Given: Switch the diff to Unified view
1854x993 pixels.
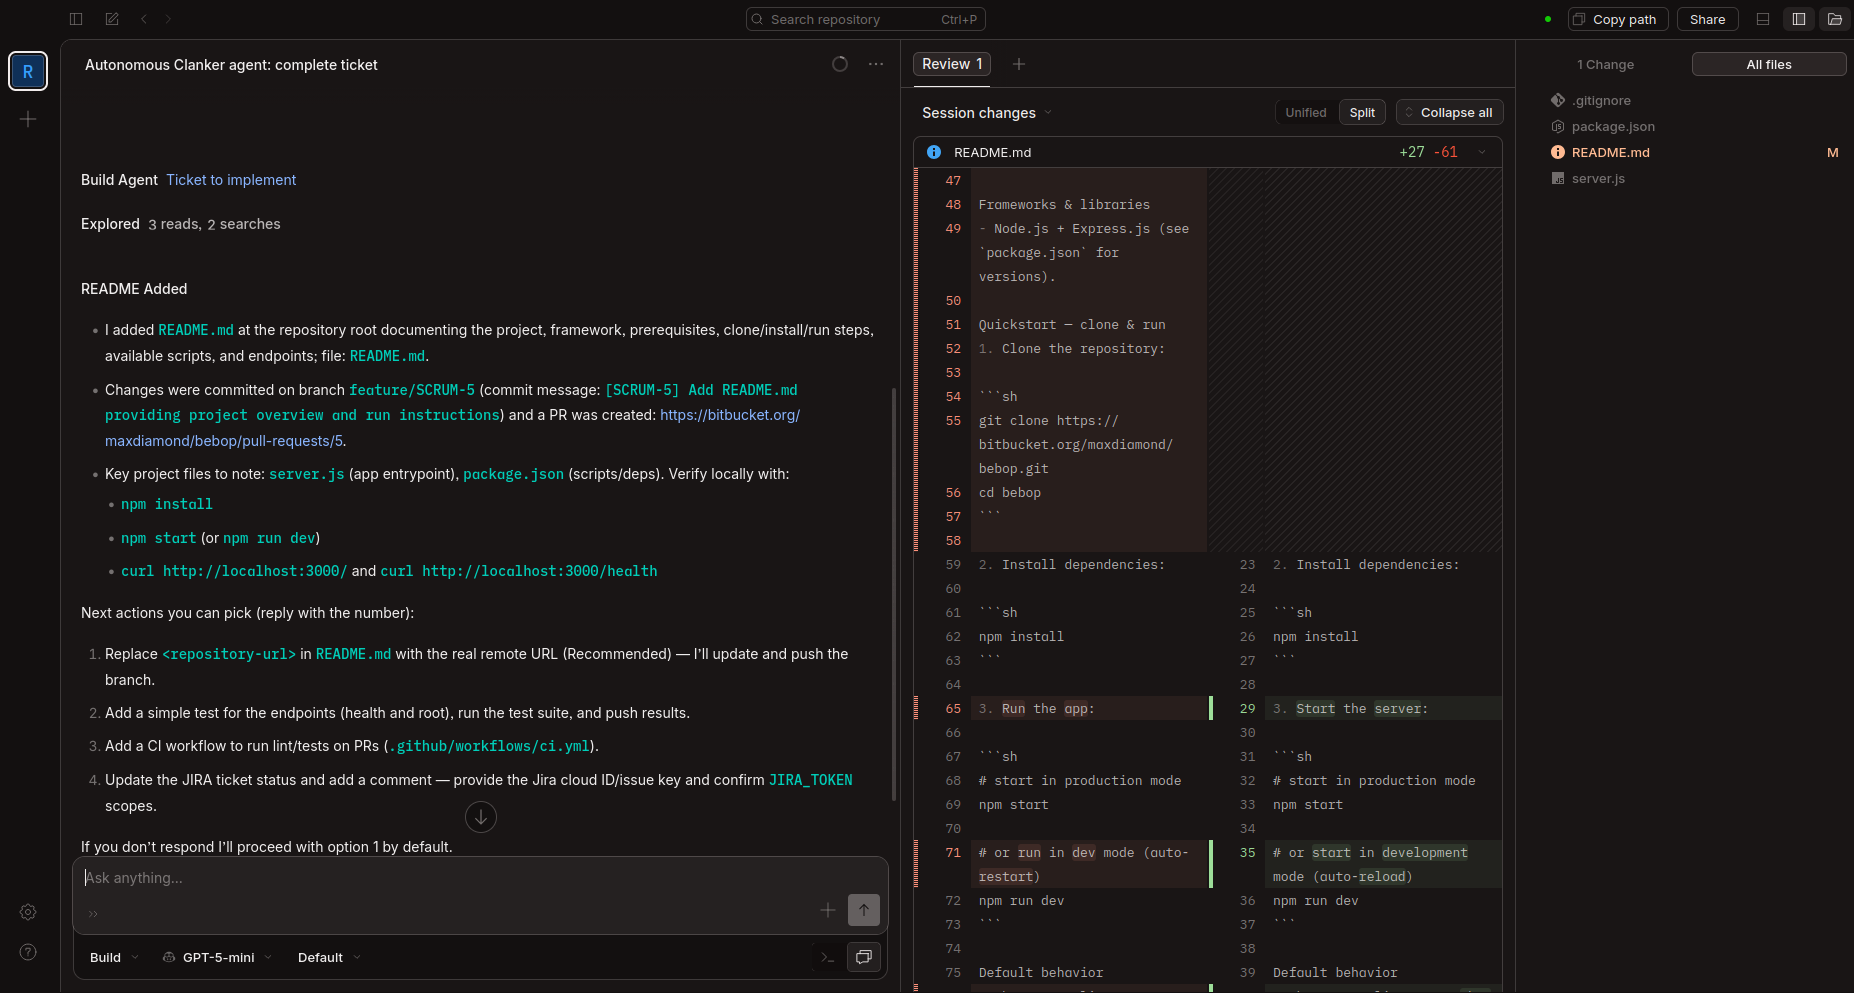Looking at the screenshot, I should point(1305,112).
